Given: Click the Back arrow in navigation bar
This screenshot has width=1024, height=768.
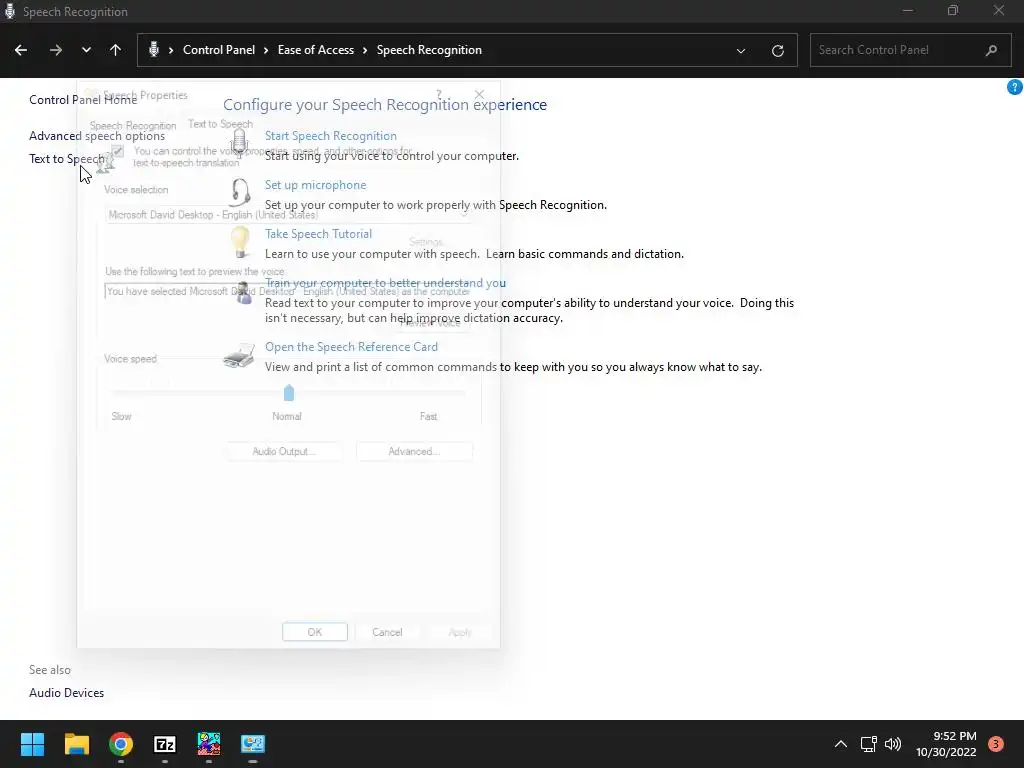Looking at the screenshot, I should click(x=21, y=50).
